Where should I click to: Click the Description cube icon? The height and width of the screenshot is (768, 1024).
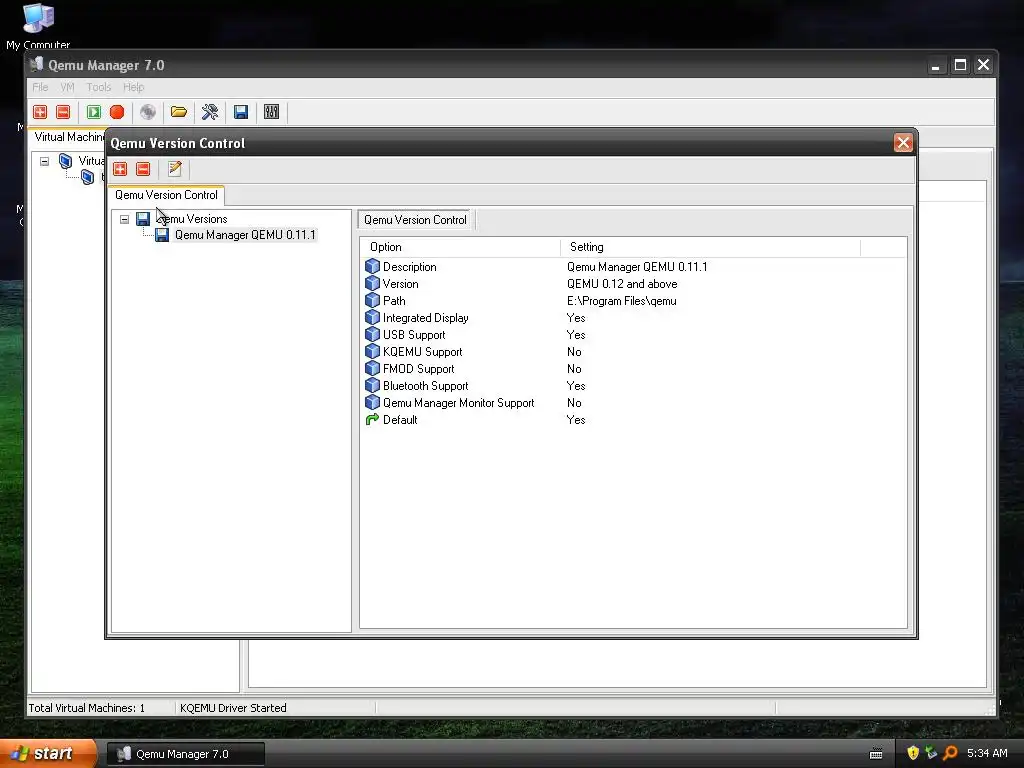(x=372, y=266)
